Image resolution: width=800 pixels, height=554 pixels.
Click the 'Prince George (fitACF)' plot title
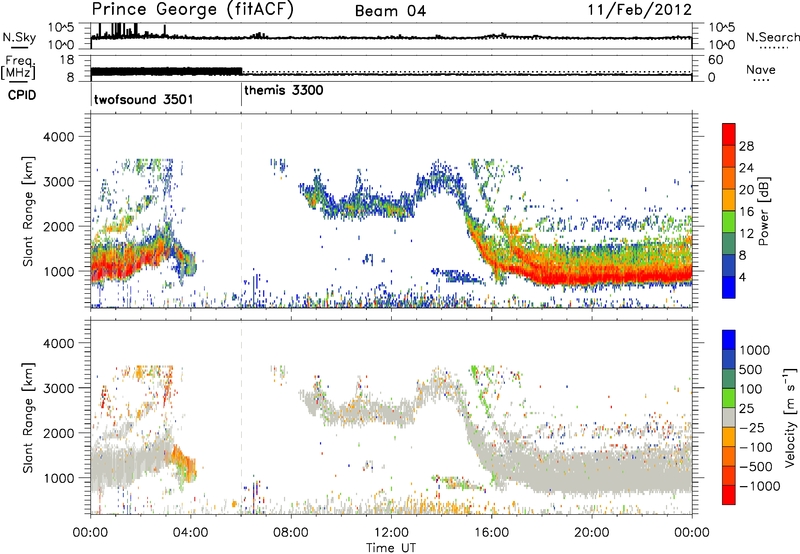pyautogui.click(x=193, y=9)
